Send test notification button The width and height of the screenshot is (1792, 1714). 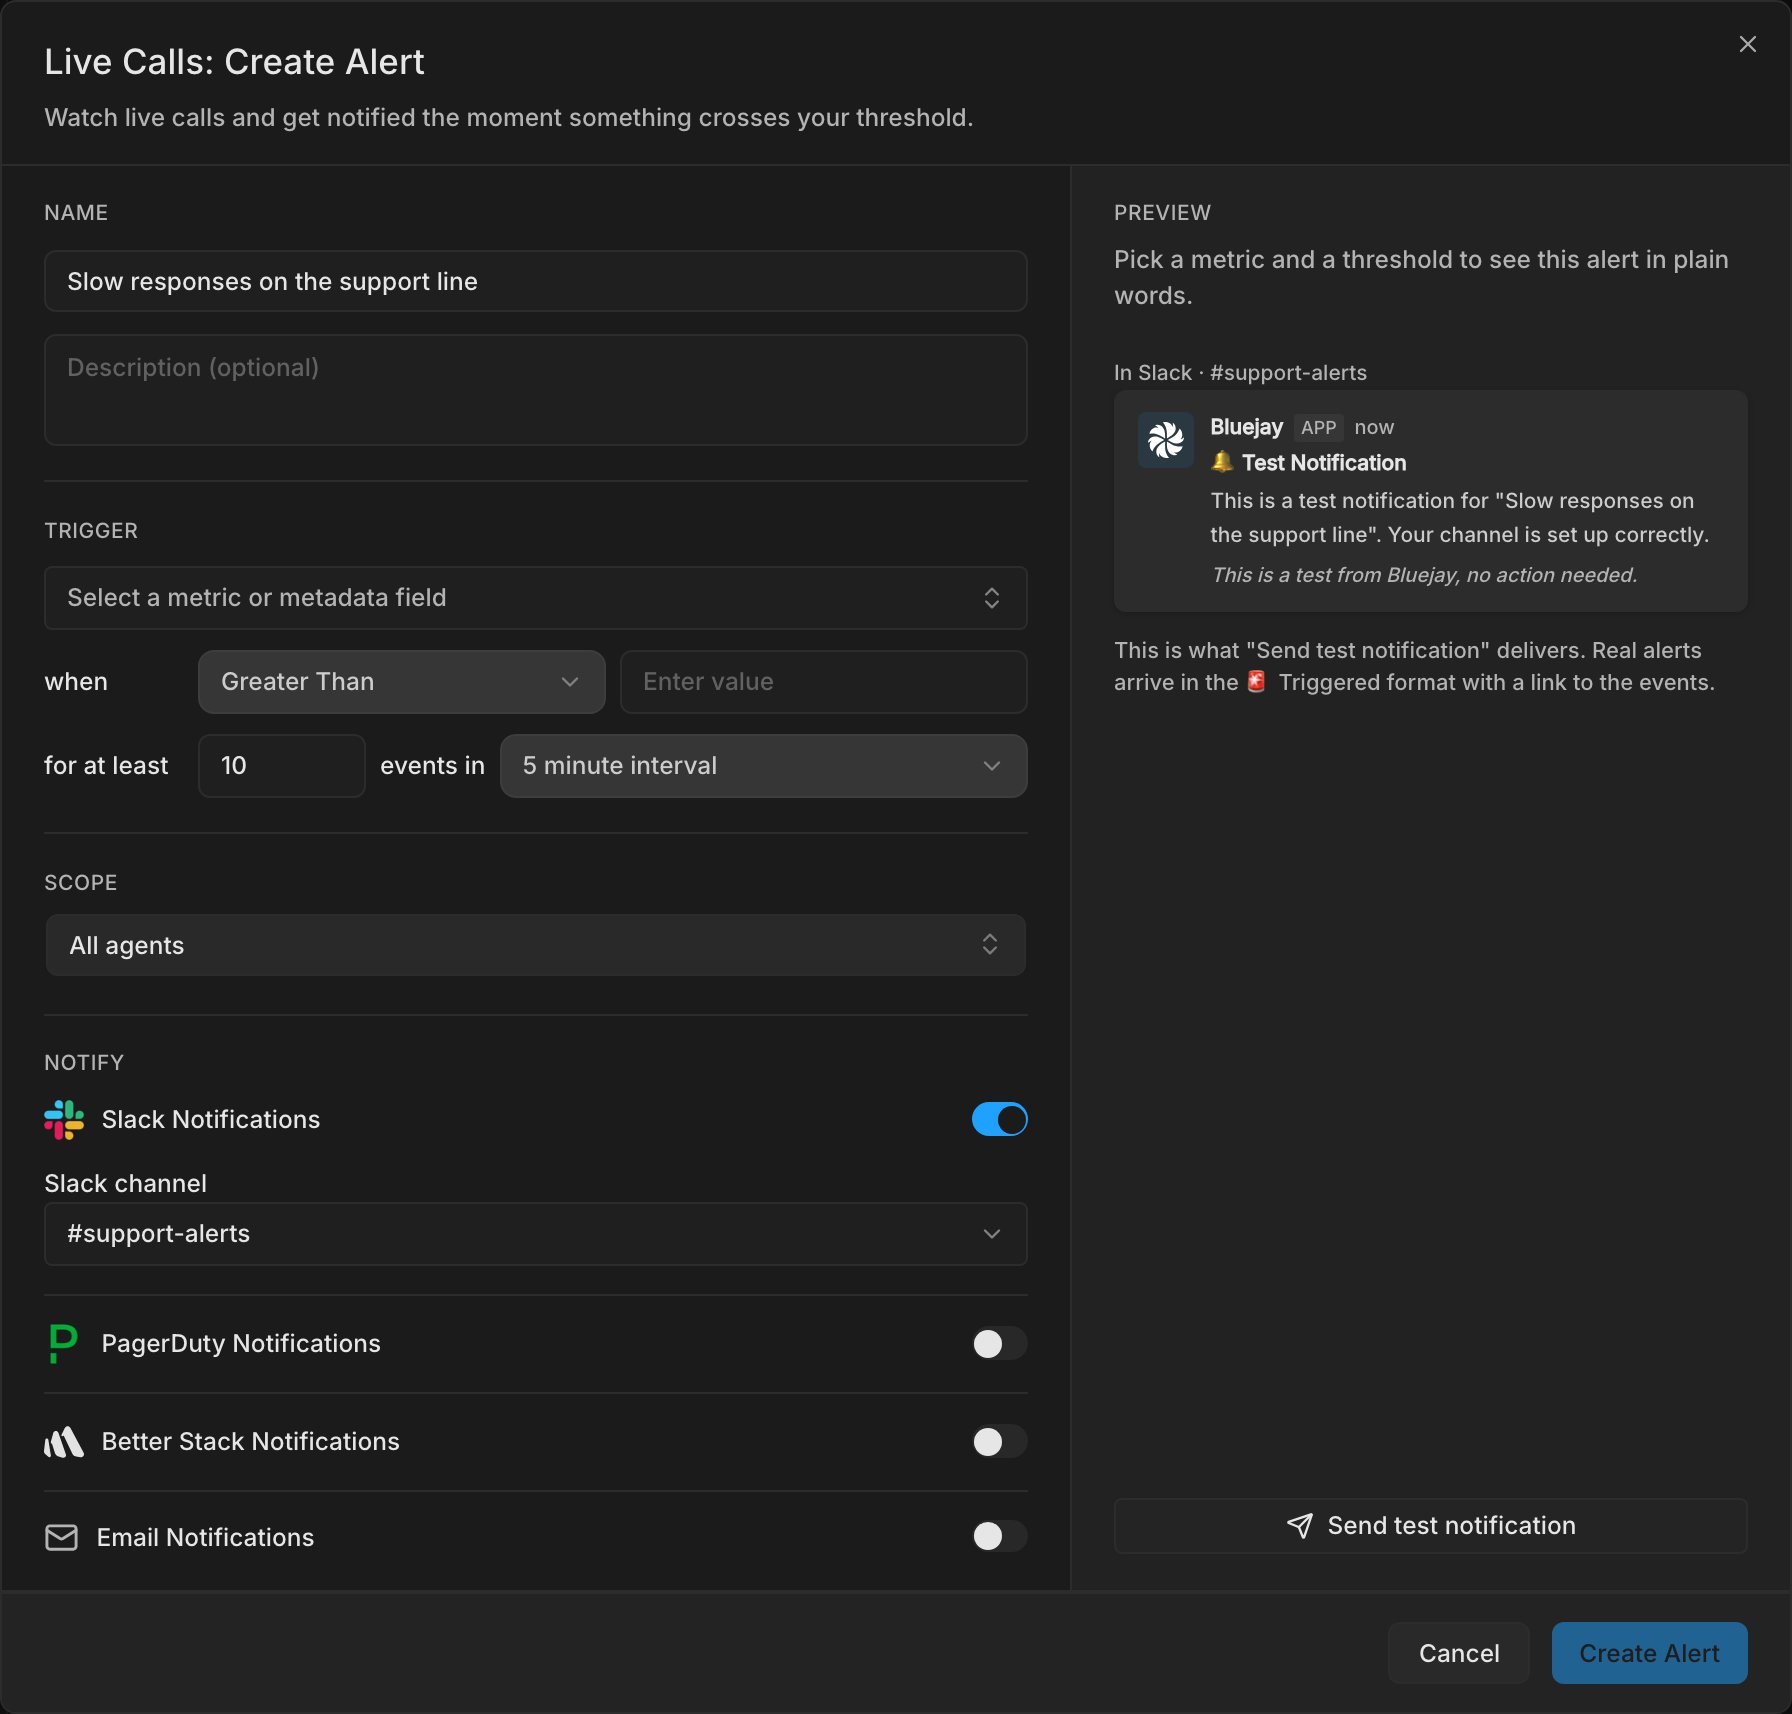1430,1525
